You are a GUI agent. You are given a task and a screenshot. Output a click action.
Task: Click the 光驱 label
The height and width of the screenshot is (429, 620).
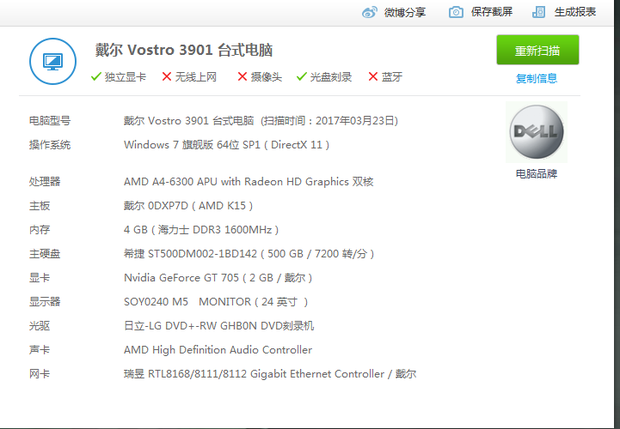[40, 326]
